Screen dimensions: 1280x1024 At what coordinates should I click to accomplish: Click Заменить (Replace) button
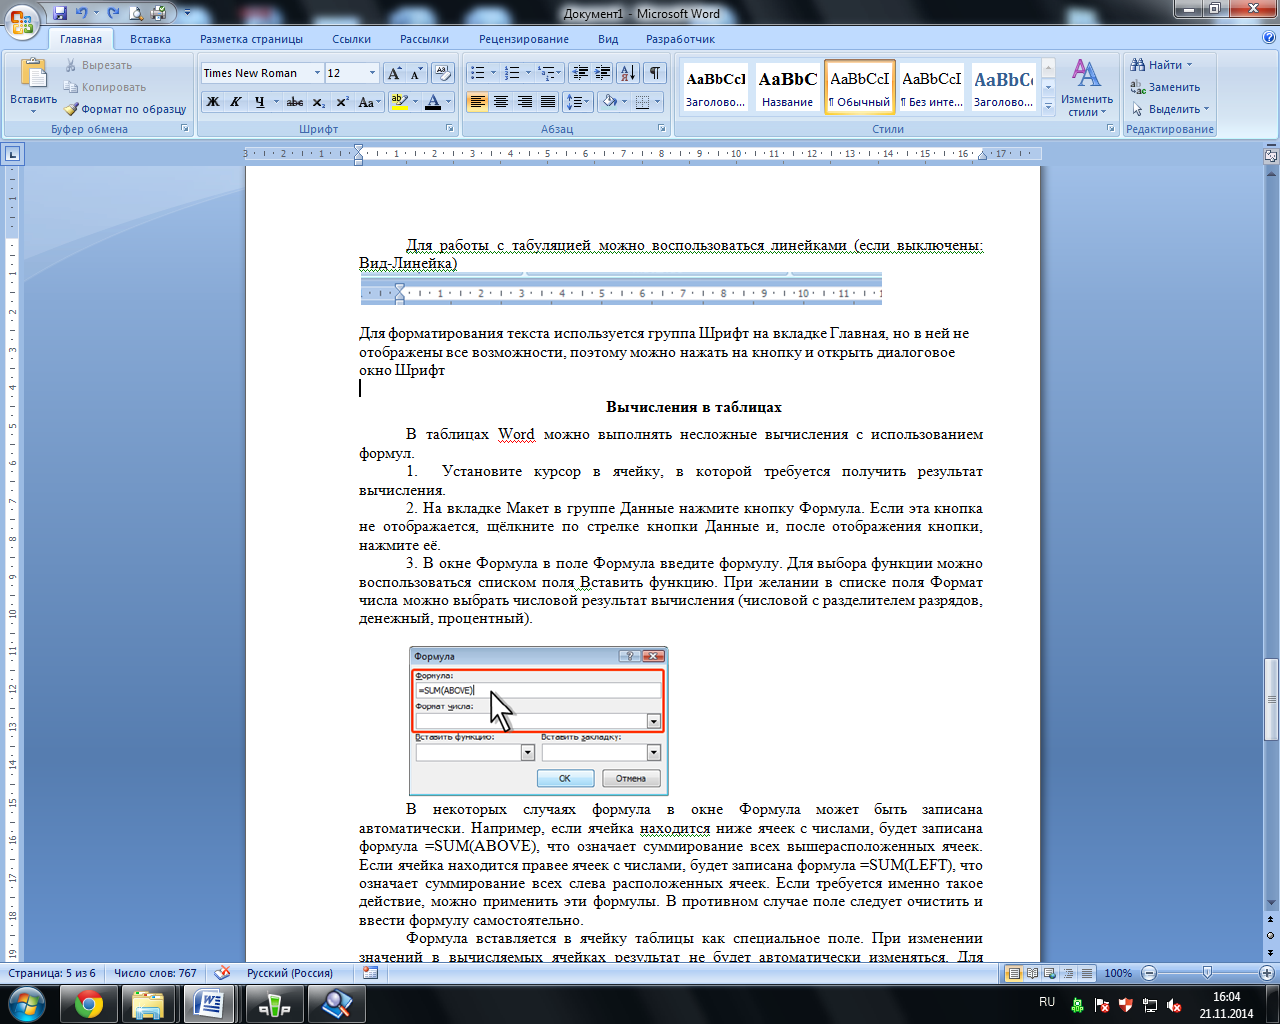[1165, 87]
